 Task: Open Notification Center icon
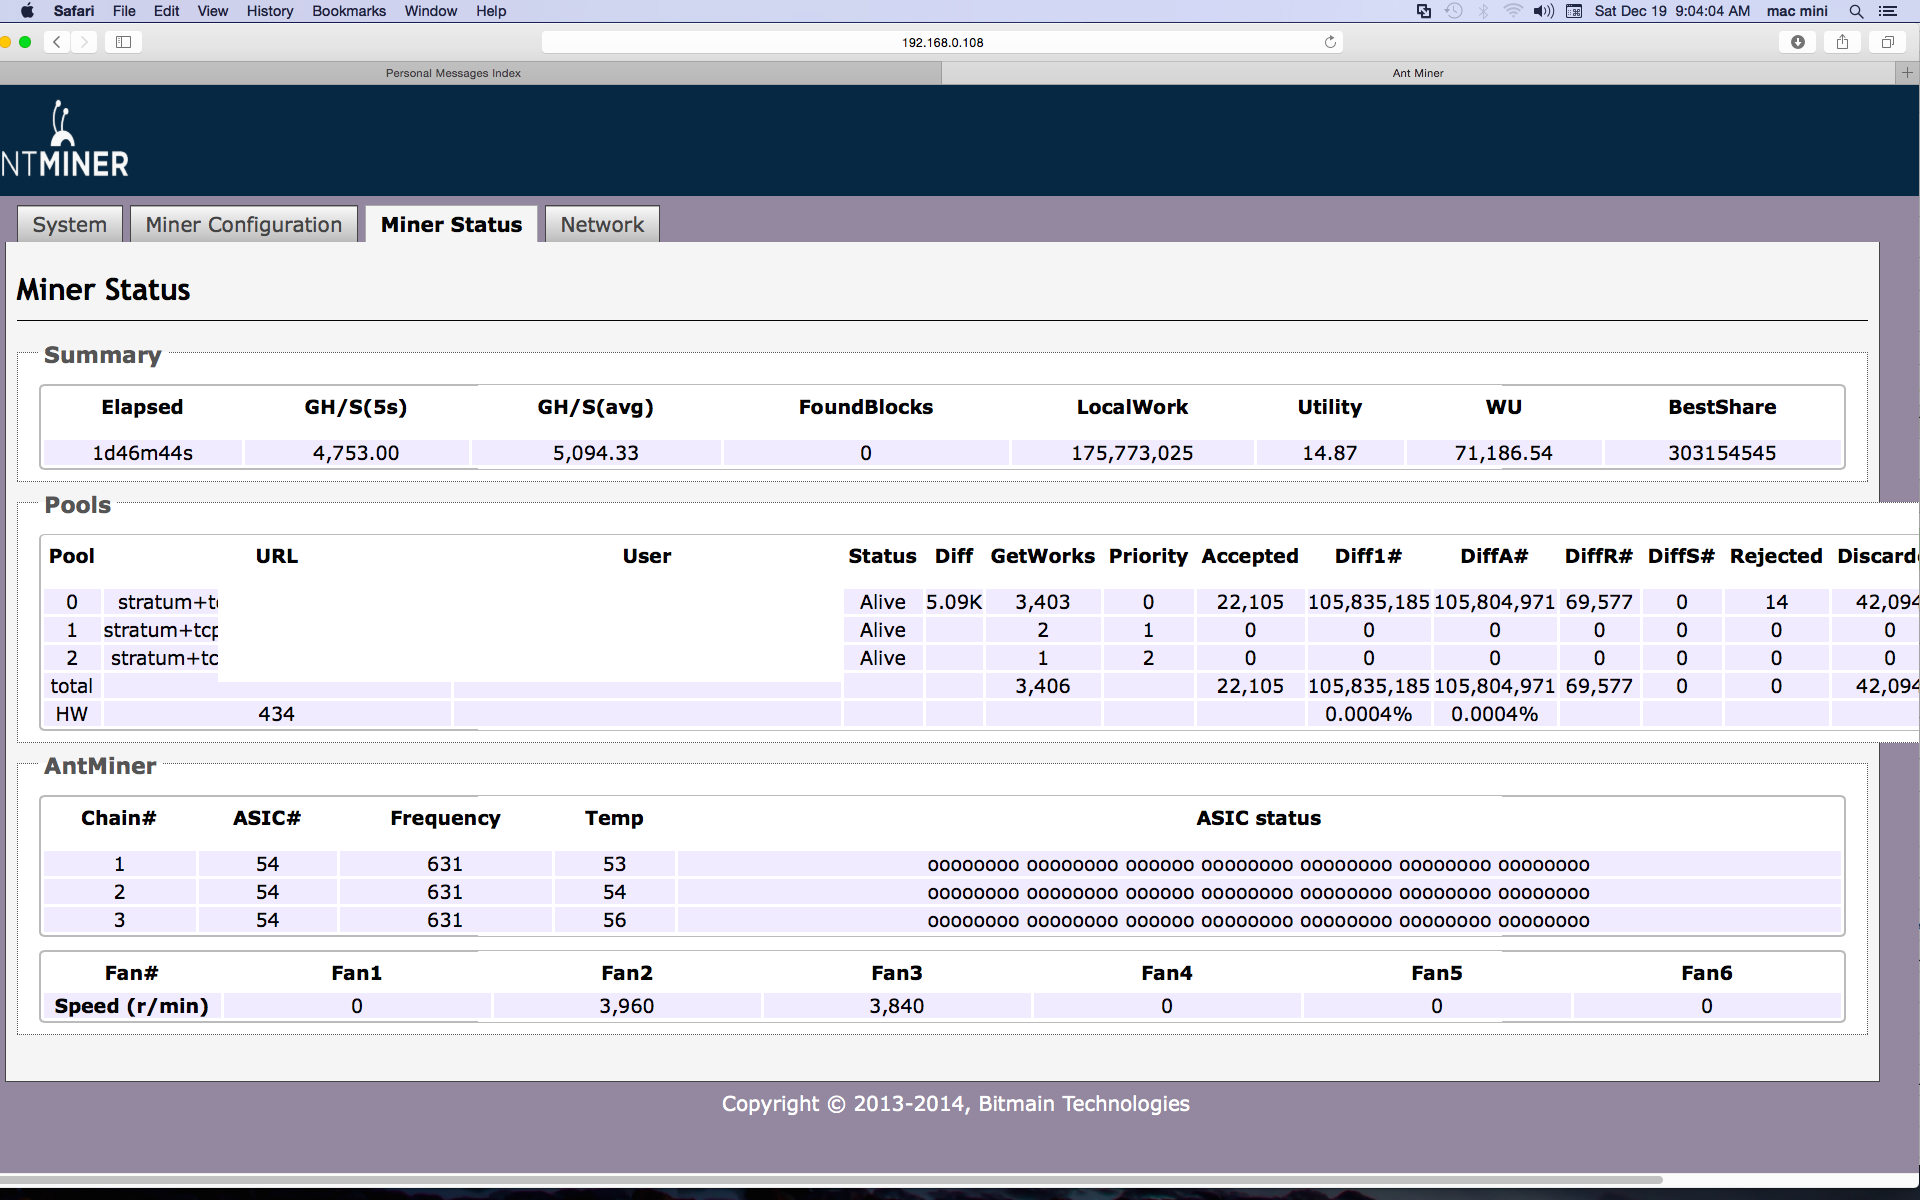click(1888, 11)
